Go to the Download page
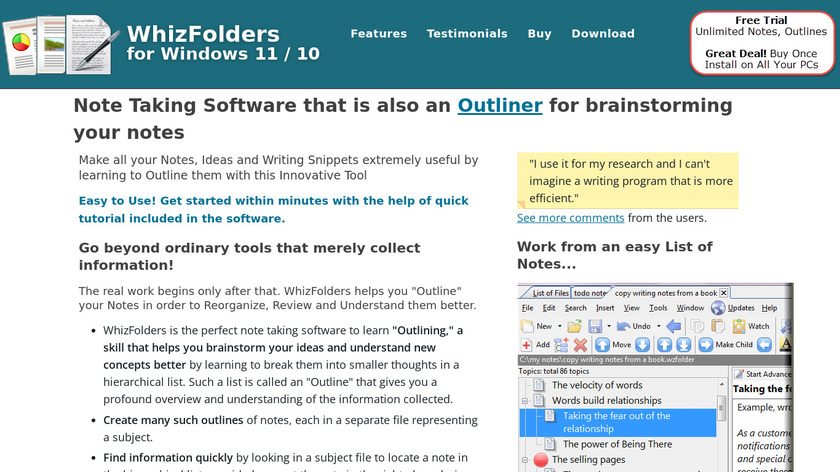This screenshot has height=472, width=840. click(x=603, y=34)
